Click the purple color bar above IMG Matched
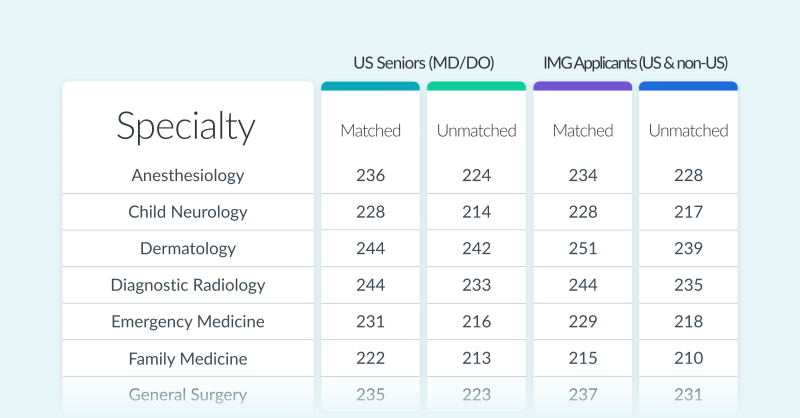This screenshot has height=418, width=800. point(582,86)
